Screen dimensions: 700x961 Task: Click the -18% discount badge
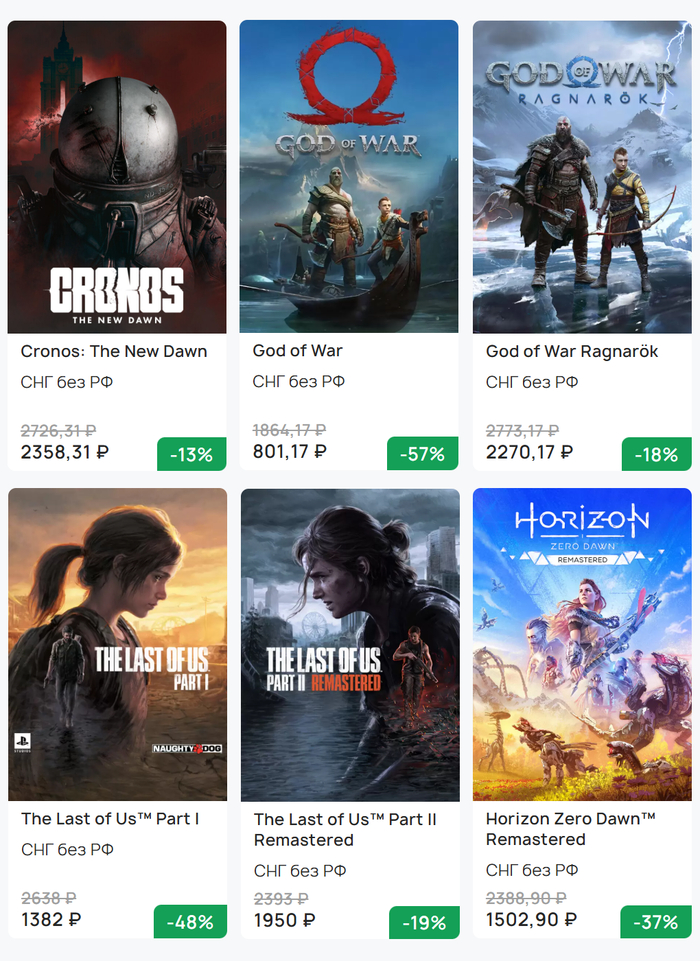656,454
